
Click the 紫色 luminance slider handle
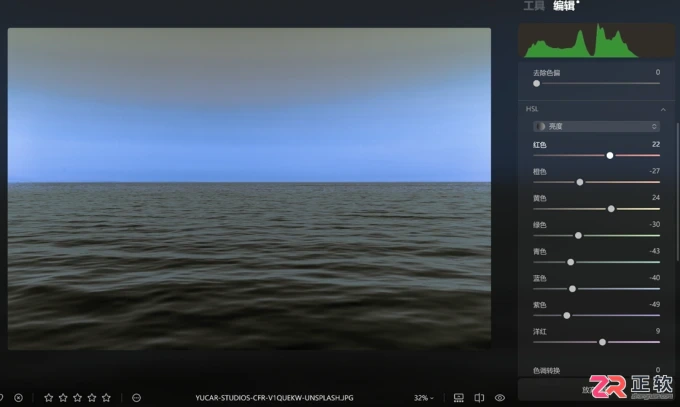coord(567,315)
